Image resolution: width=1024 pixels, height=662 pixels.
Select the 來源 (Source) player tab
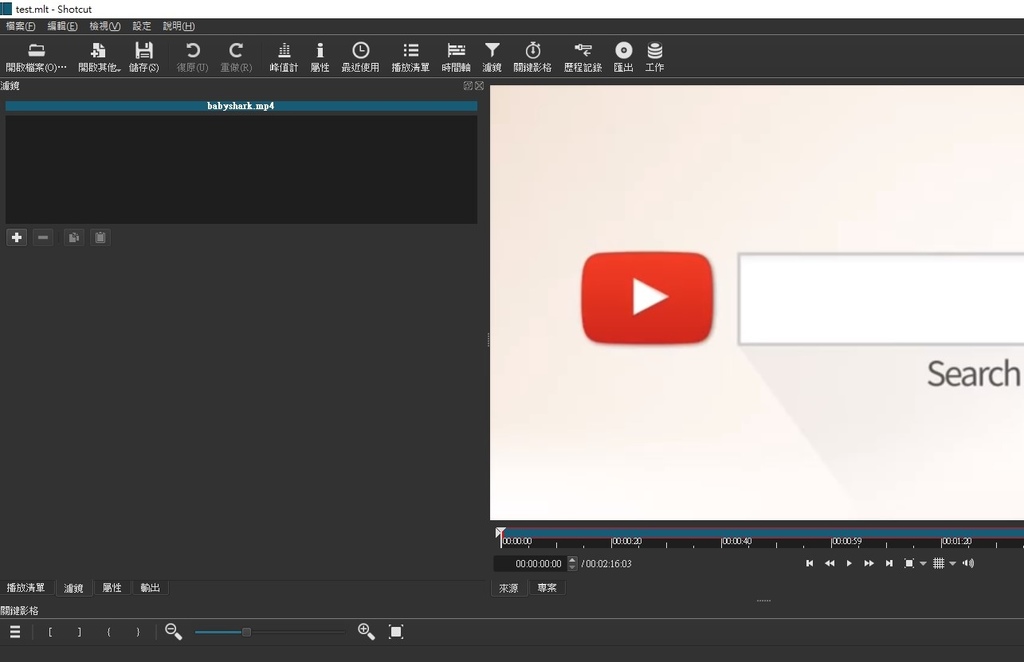click(x=509, y=588)
